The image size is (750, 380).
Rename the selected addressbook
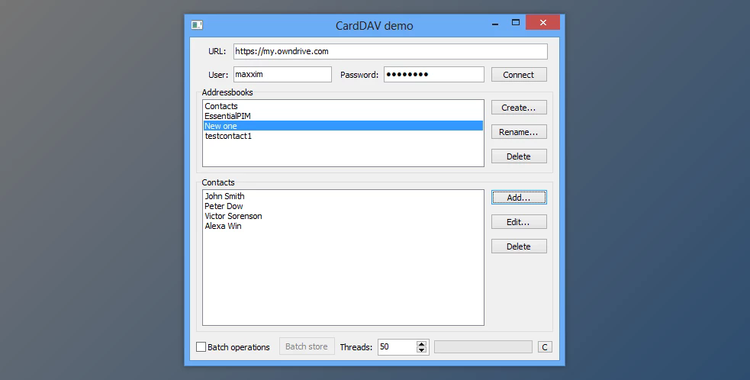518,132
